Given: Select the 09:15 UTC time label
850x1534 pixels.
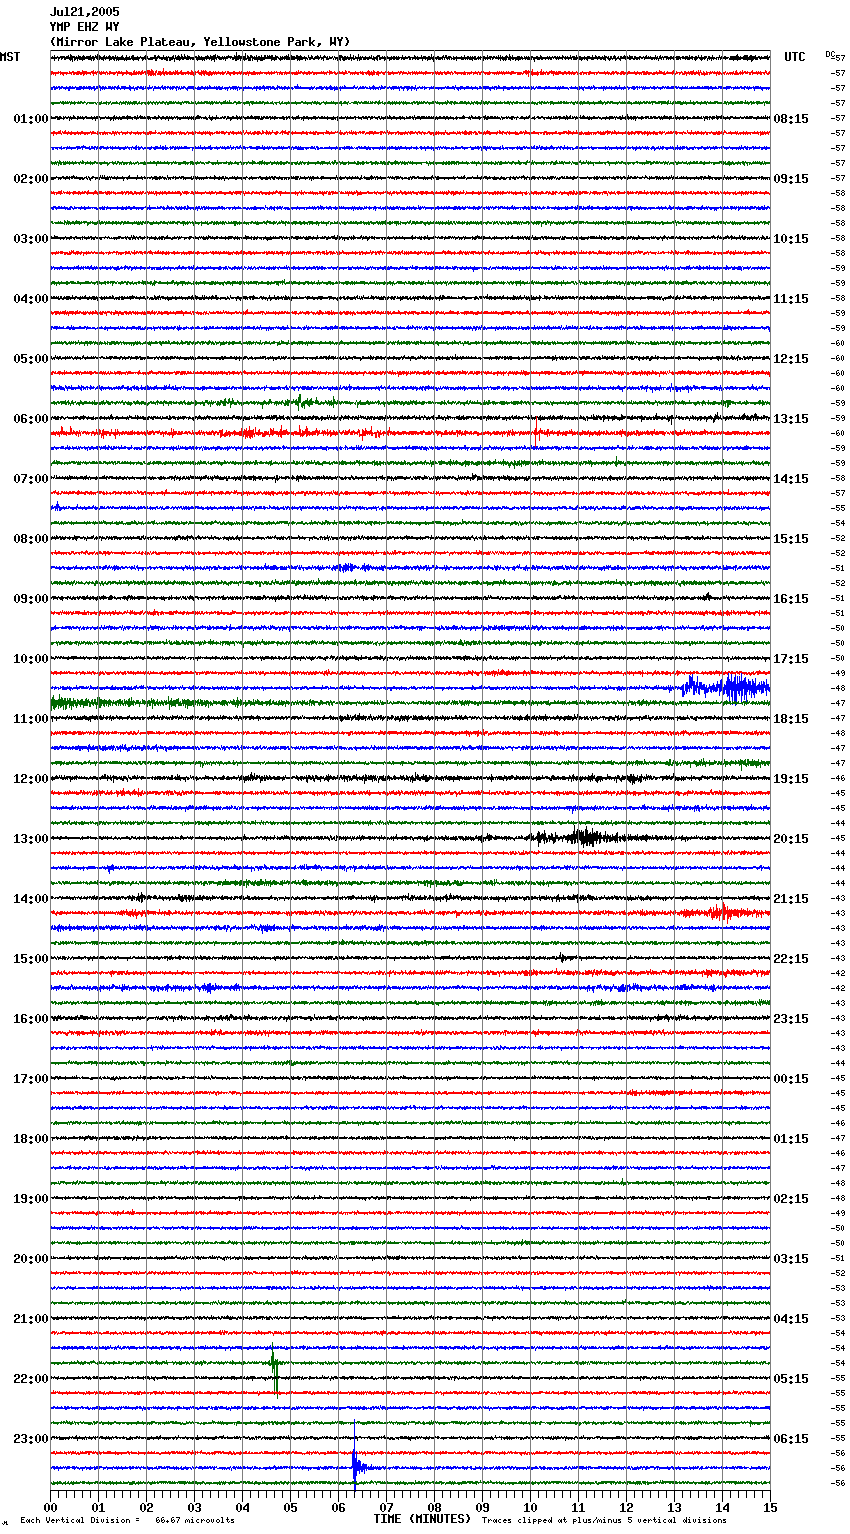Looking at the screenshot, I should click(791, 179).
